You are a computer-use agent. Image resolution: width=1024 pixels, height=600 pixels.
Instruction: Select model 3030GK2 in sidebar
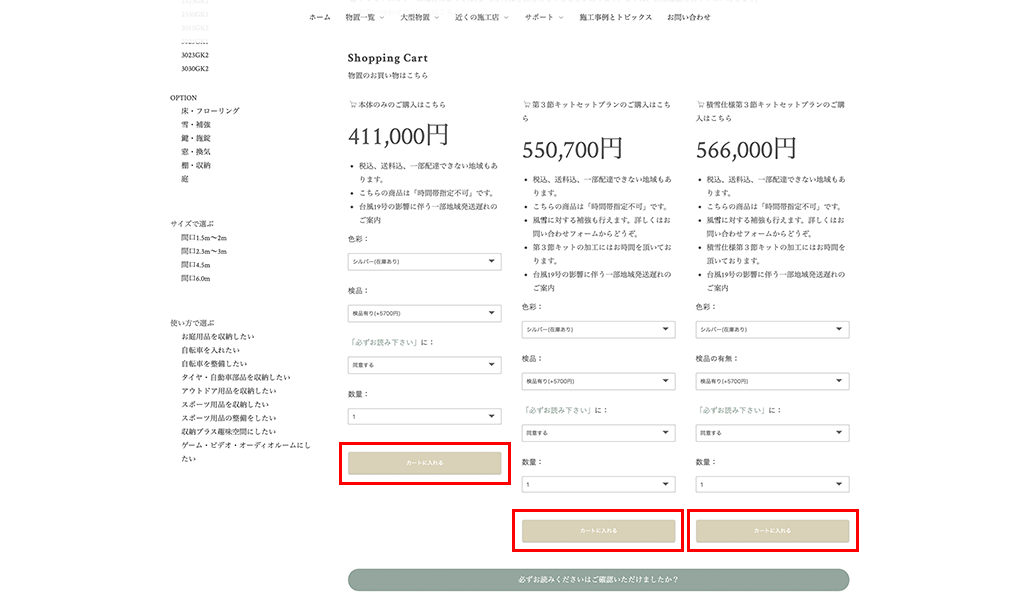coord(195,69)
